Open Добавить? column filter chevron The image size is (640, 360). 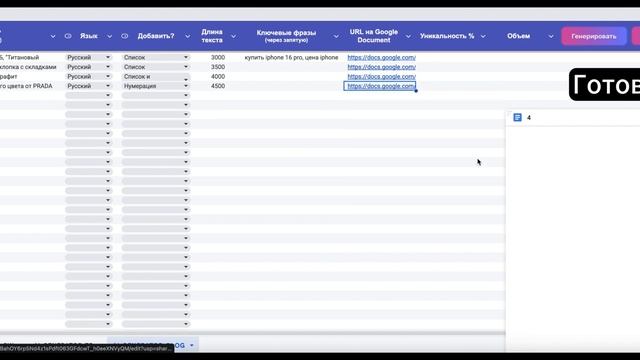pyautogui.click(x=187, y=36)
